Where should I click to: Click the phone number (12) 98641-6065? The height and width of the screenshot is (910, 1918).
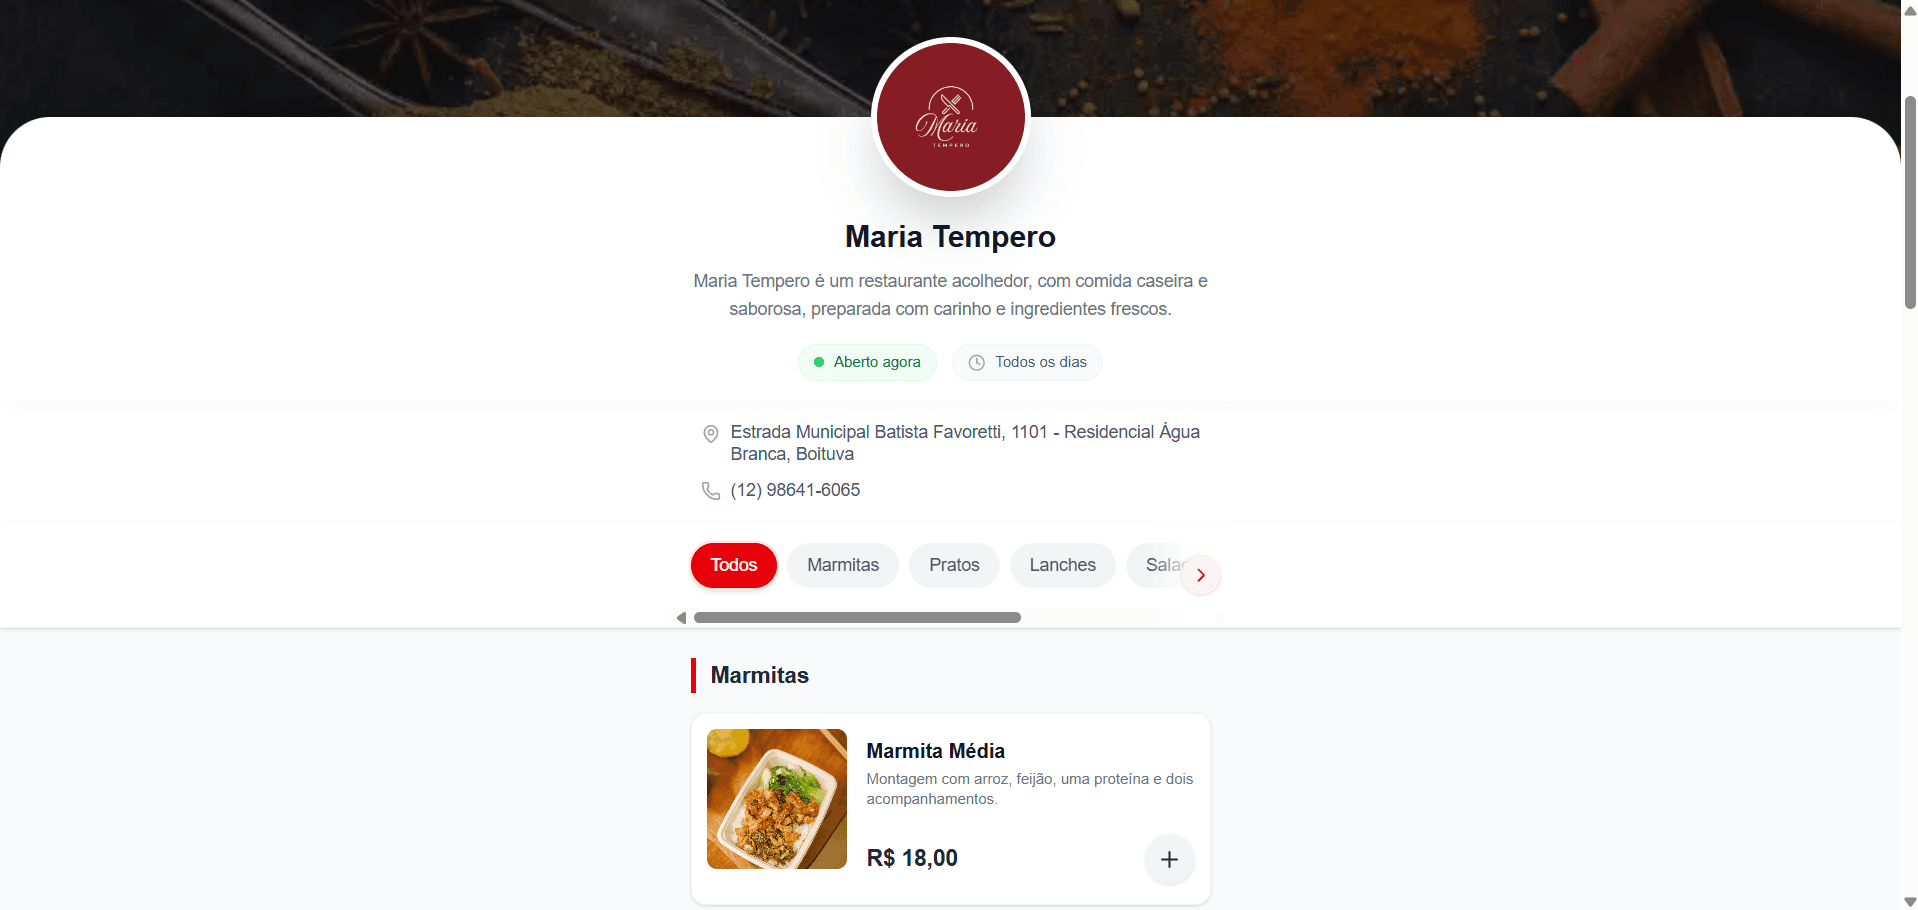[x=795, y=490]
